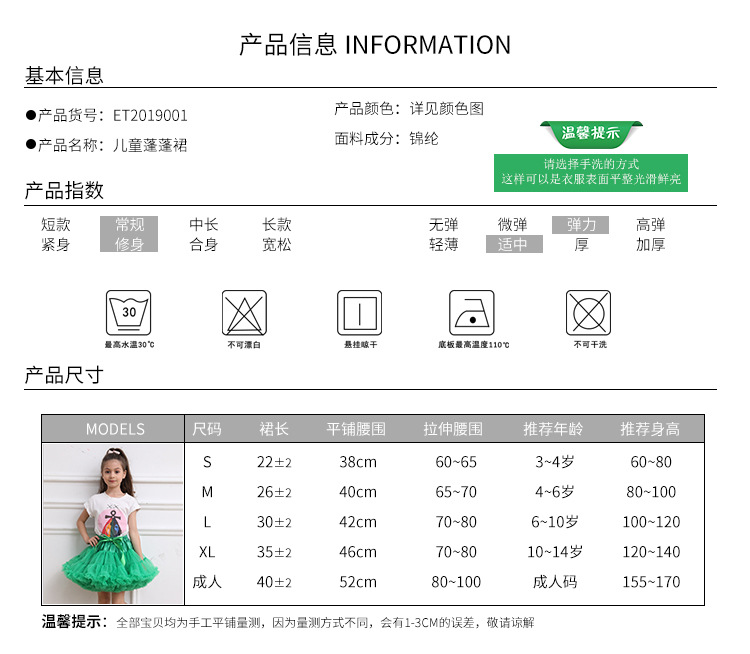Click the 30°C wash temperature icon
750x654 pixels.
128,312
